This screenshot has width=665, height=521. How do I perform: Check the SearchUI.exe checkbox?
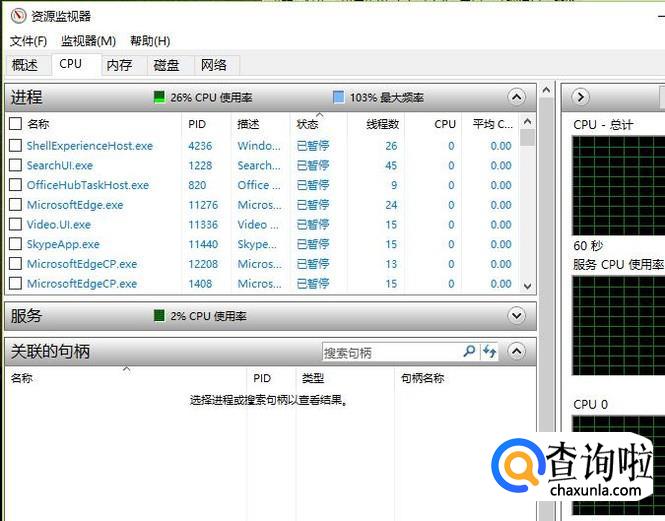point(15,165)
